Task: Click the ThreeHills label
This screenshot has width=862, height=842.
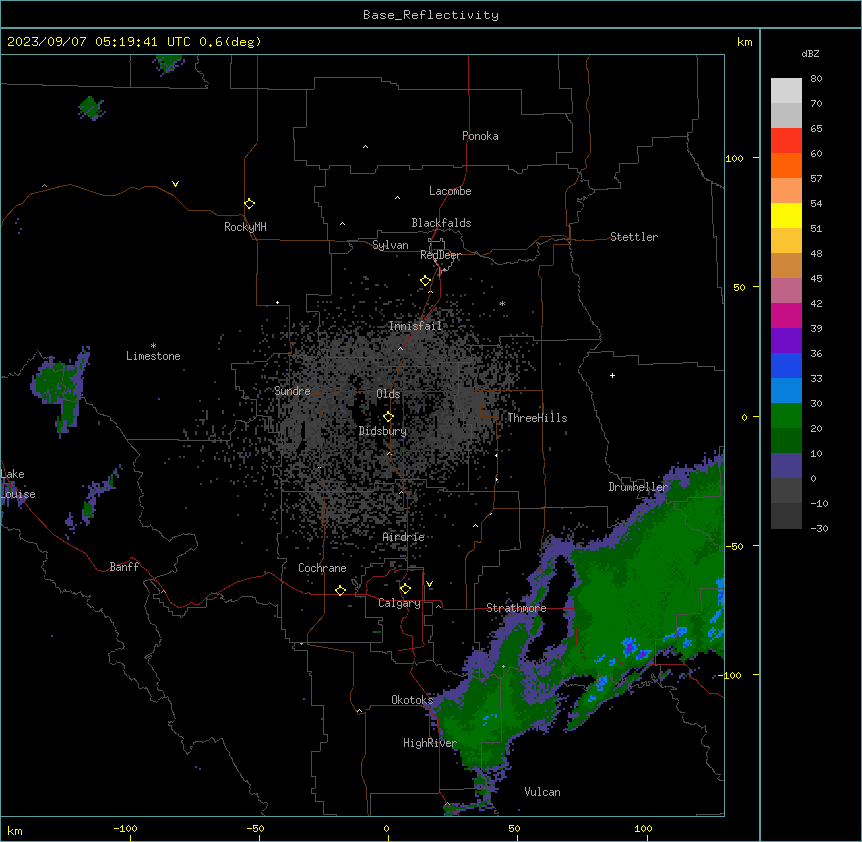Action: pos(537,418)
